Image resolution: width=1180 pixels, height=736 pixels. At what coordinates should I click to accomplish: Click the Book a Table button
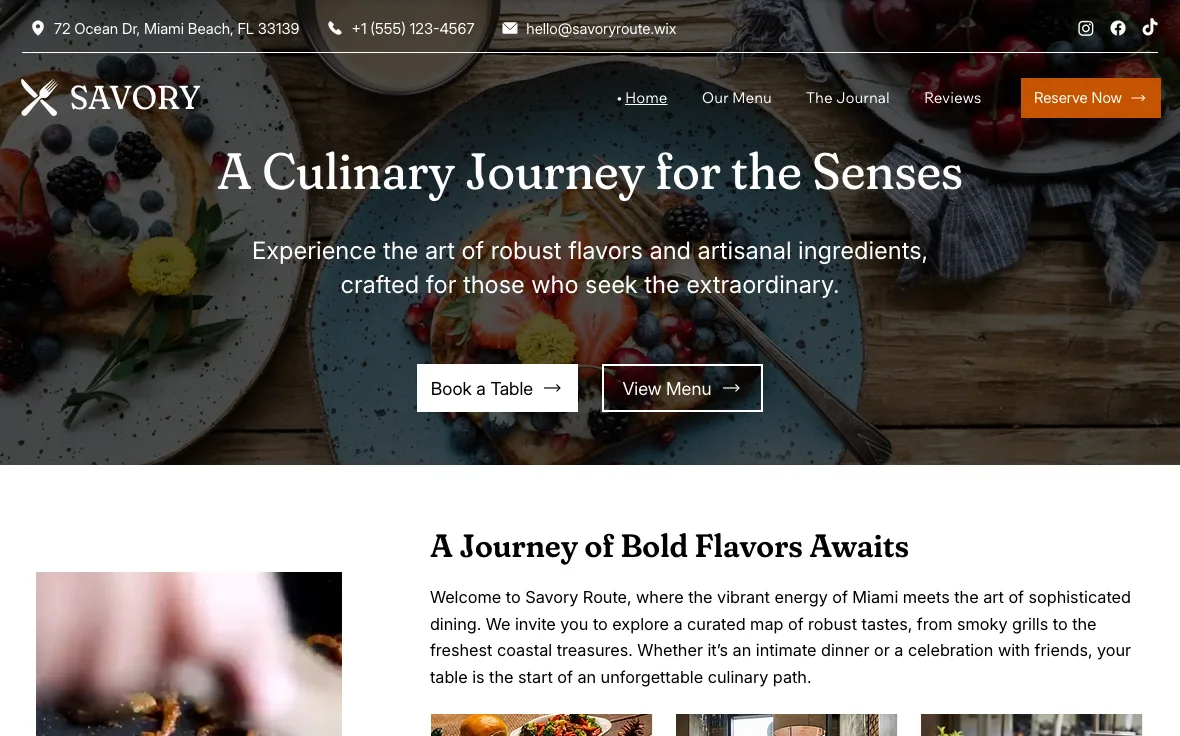(497, 388)
